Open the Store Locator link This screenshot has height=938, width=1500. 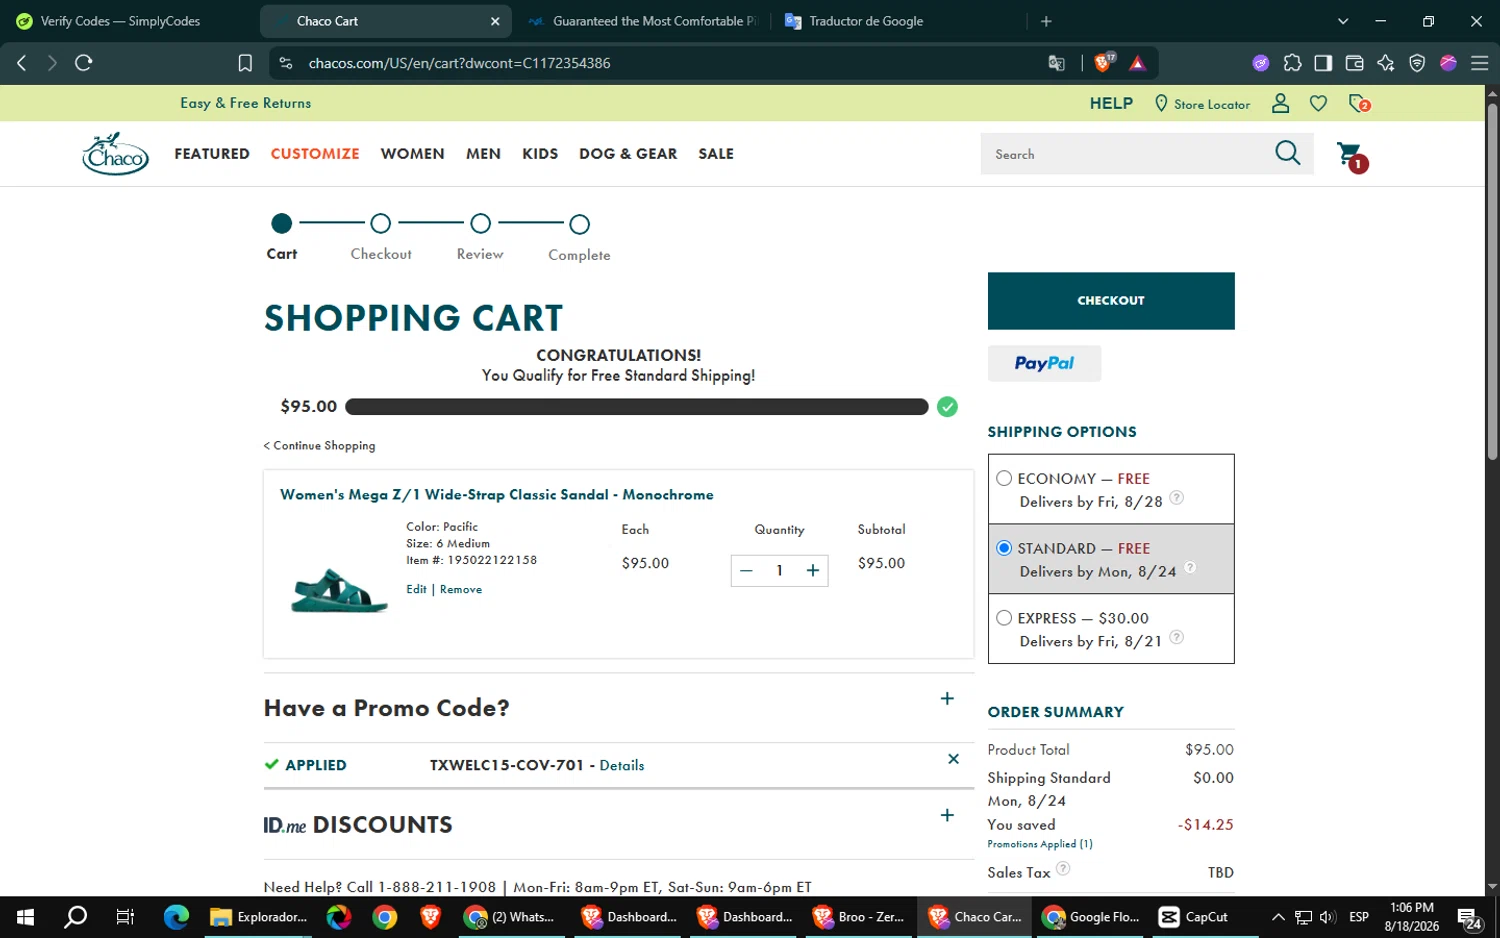(x=1202, y=104)
